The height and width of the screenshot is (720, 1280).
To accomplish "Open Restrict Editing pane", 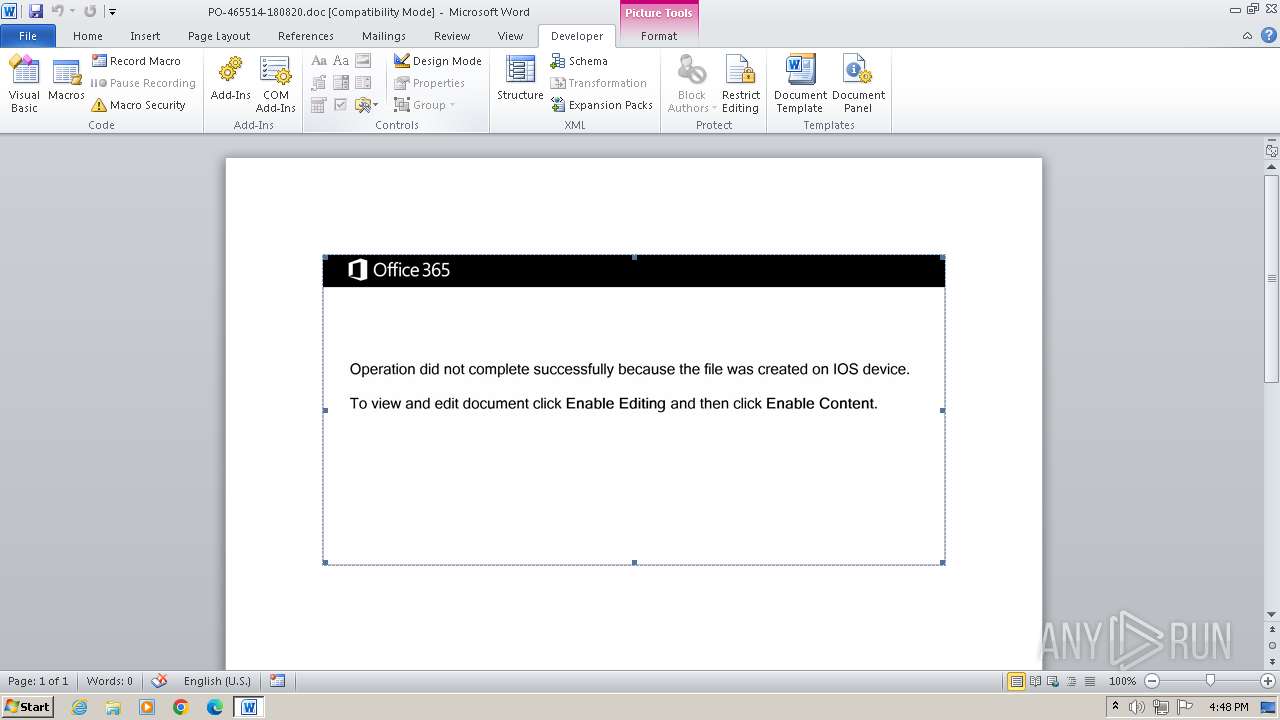I will click(740, 84).
